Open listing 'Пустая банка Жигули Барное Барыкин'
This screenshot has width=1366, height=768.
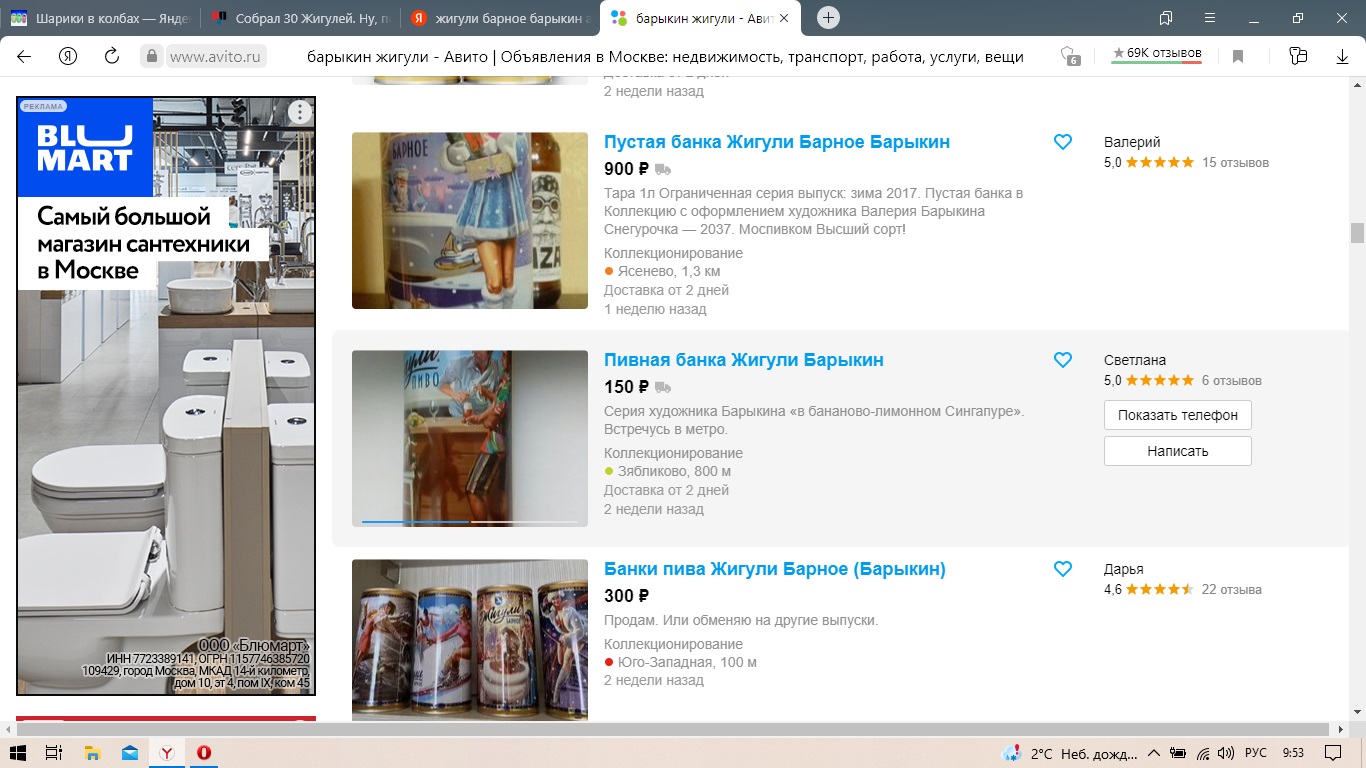[777, 142]
